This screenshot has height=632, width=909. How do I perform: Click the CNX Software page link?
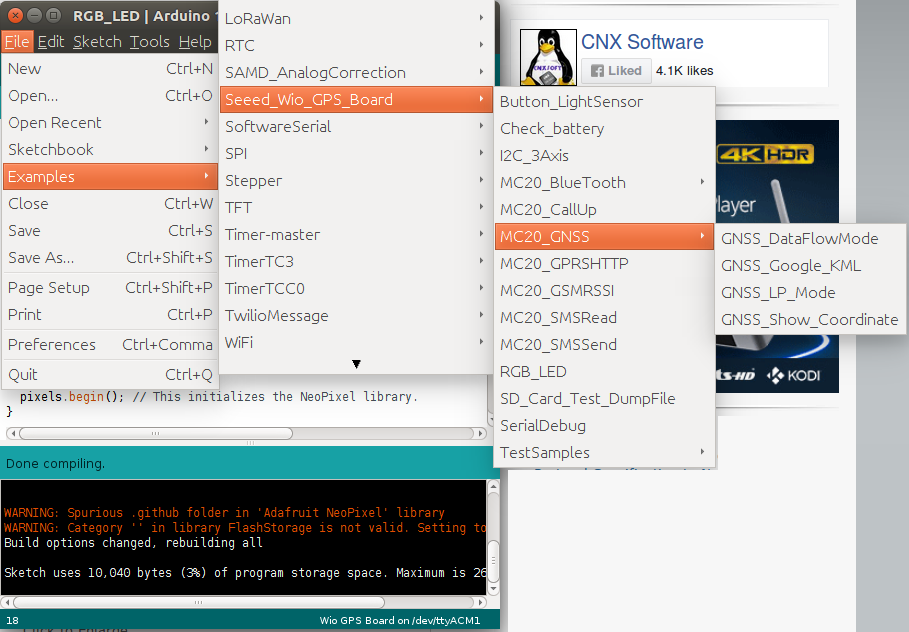(642, 42)
